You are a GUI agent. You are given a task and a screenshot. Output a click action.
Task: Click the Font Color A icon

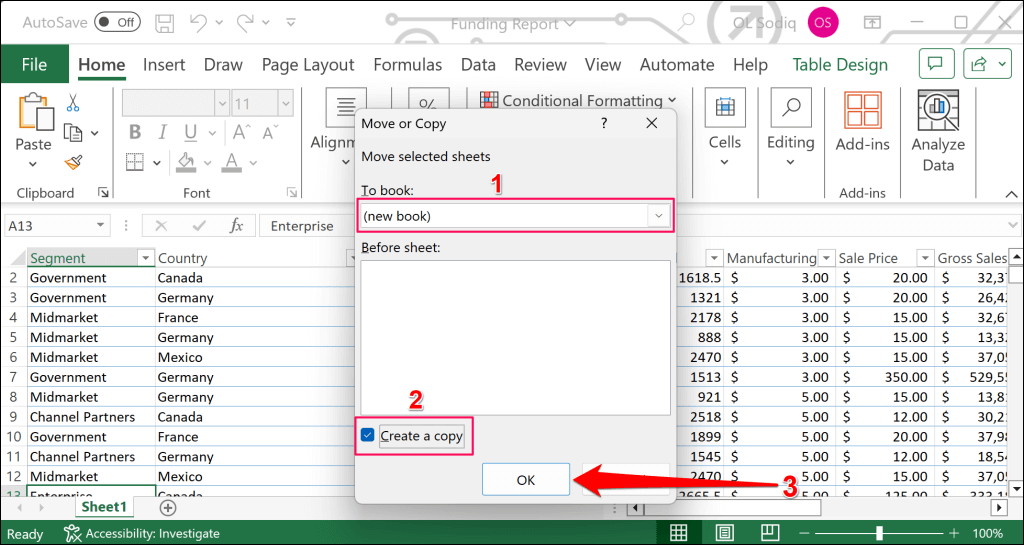point(231,161)
